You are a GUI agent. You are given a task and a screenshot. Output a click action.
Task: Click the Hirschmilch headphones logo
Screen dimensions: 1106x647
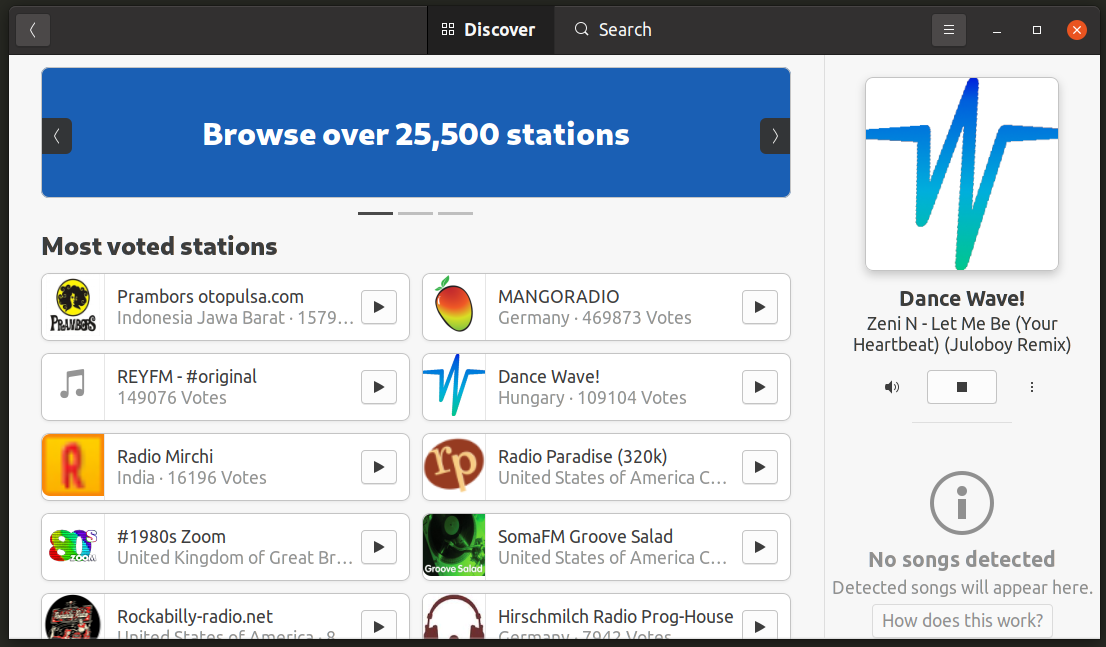pyautogui.click(x=454, y=617)
